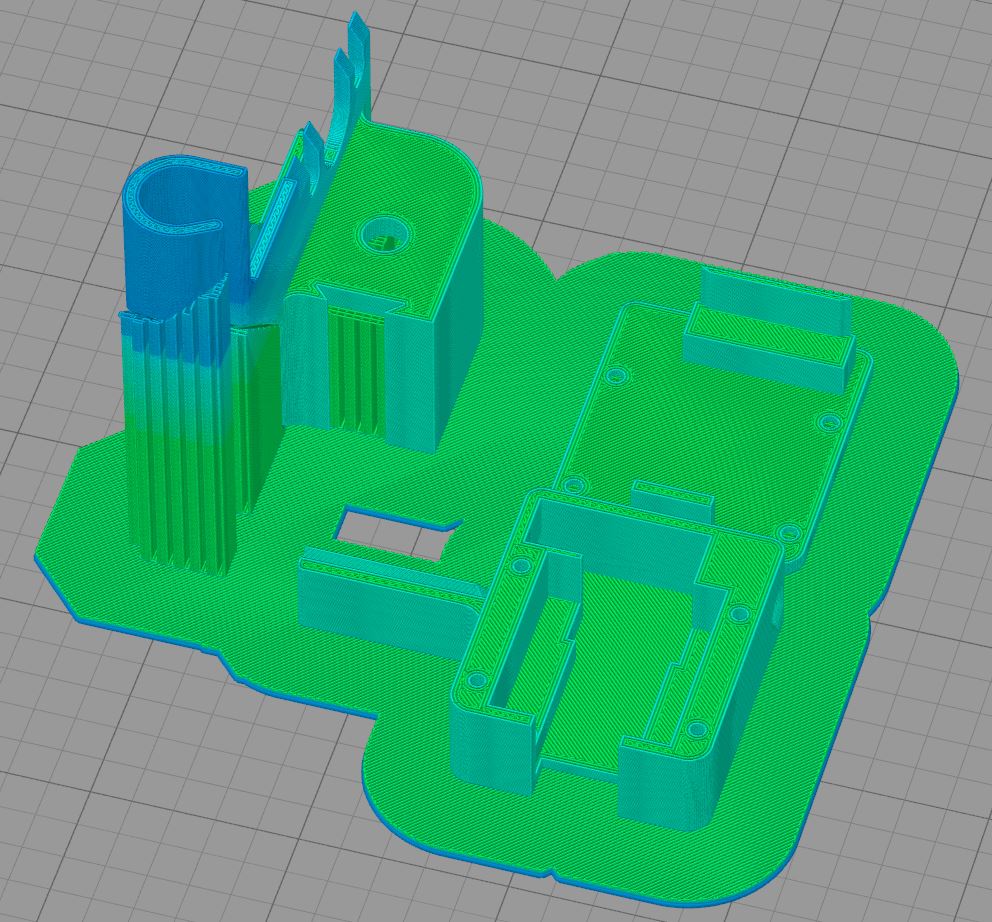Image resolution: width=992 pixels, height=922 pixels.
Task: Select the small rectangular box on the upper-right plate
Action: click(x=768, y=329)
